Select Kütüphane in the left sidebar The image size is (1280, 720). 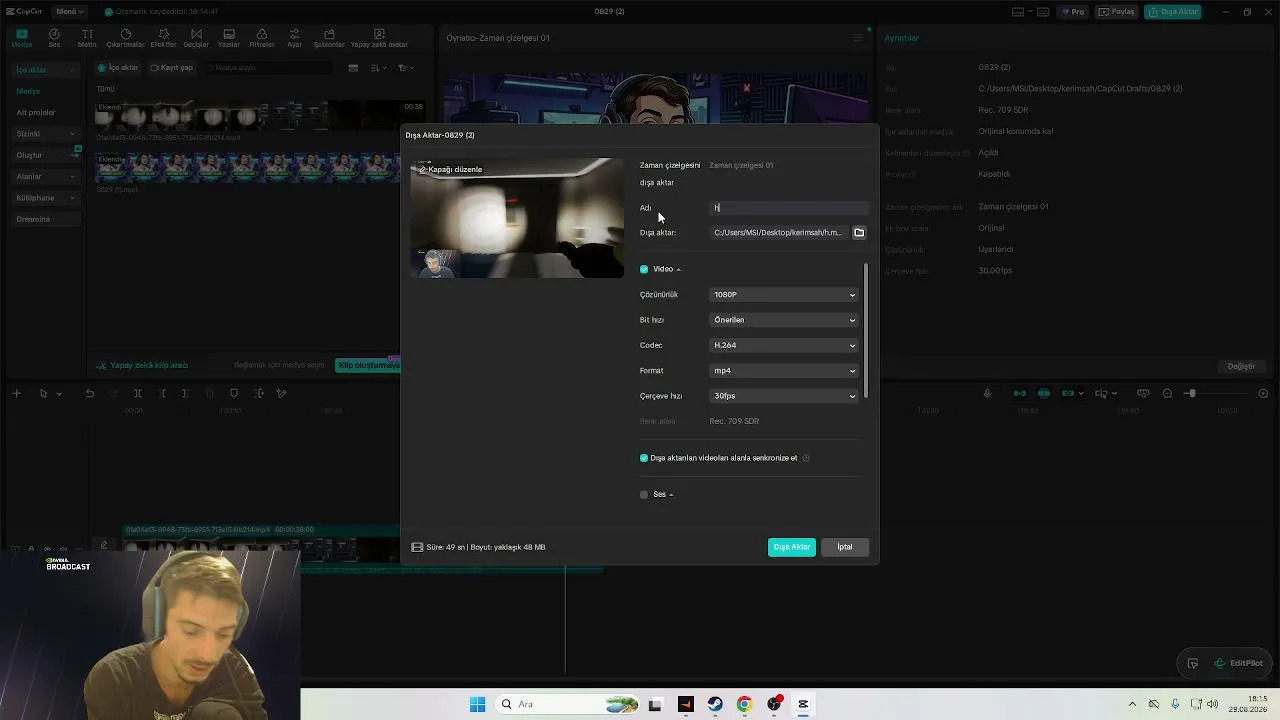pyautogui.click(x=45, y=198)
